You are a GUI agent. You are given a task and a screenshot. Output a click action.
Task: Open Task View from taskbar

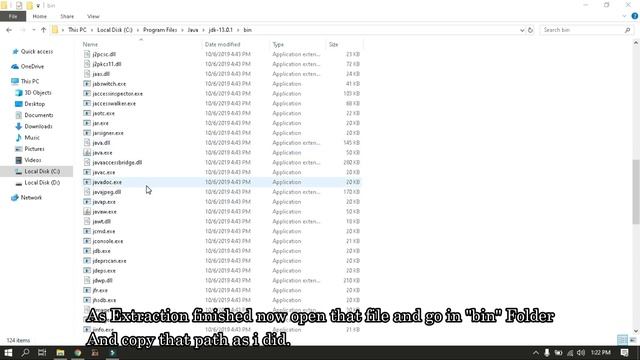42,353
